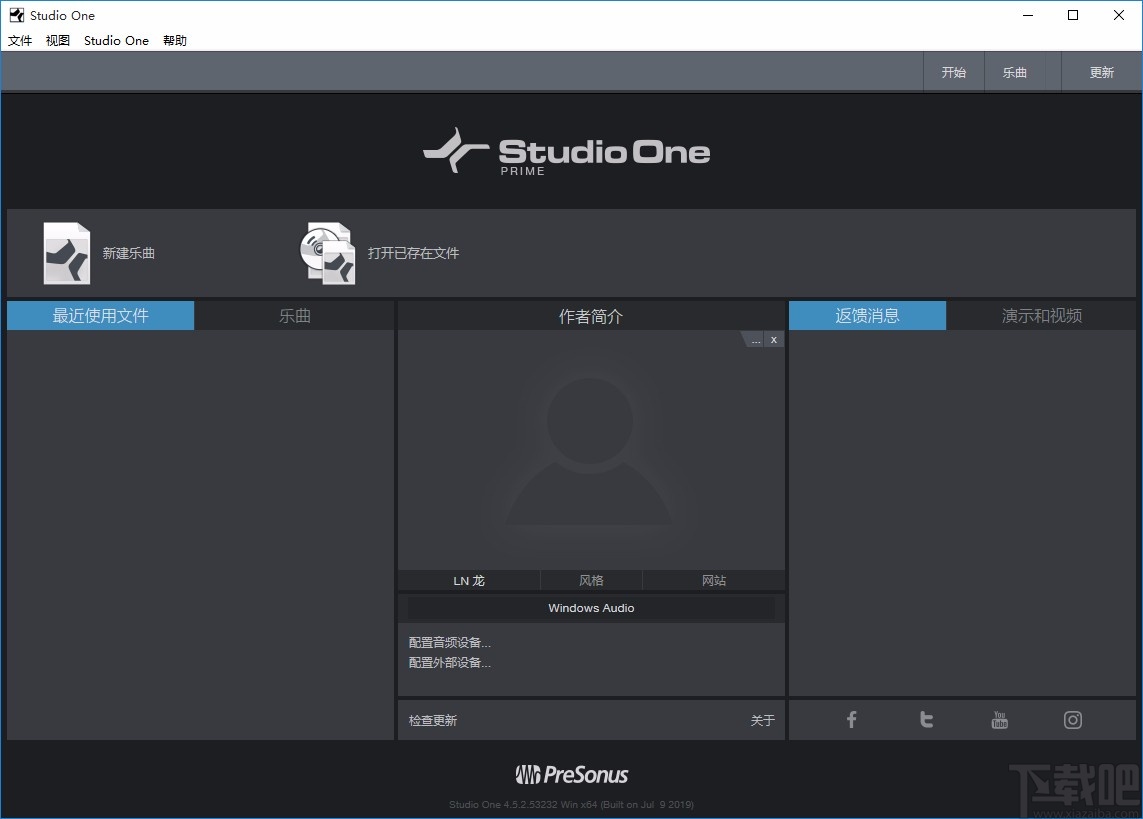Switch to the 乐曲 page in top bar
Screen dimensions: 1143x819
(x=1015, y=72)
